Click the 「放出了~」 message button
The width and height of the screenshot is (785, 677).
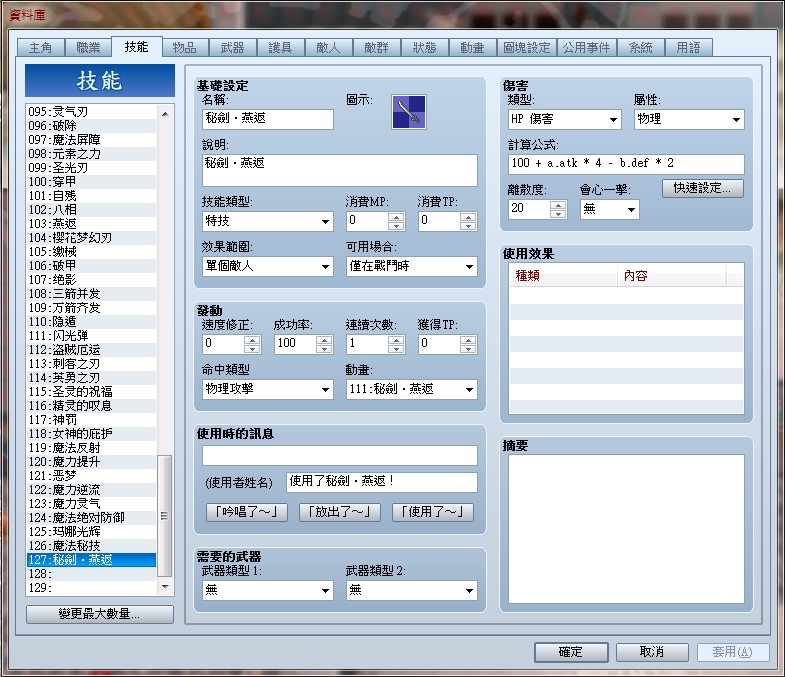[340, 512]
